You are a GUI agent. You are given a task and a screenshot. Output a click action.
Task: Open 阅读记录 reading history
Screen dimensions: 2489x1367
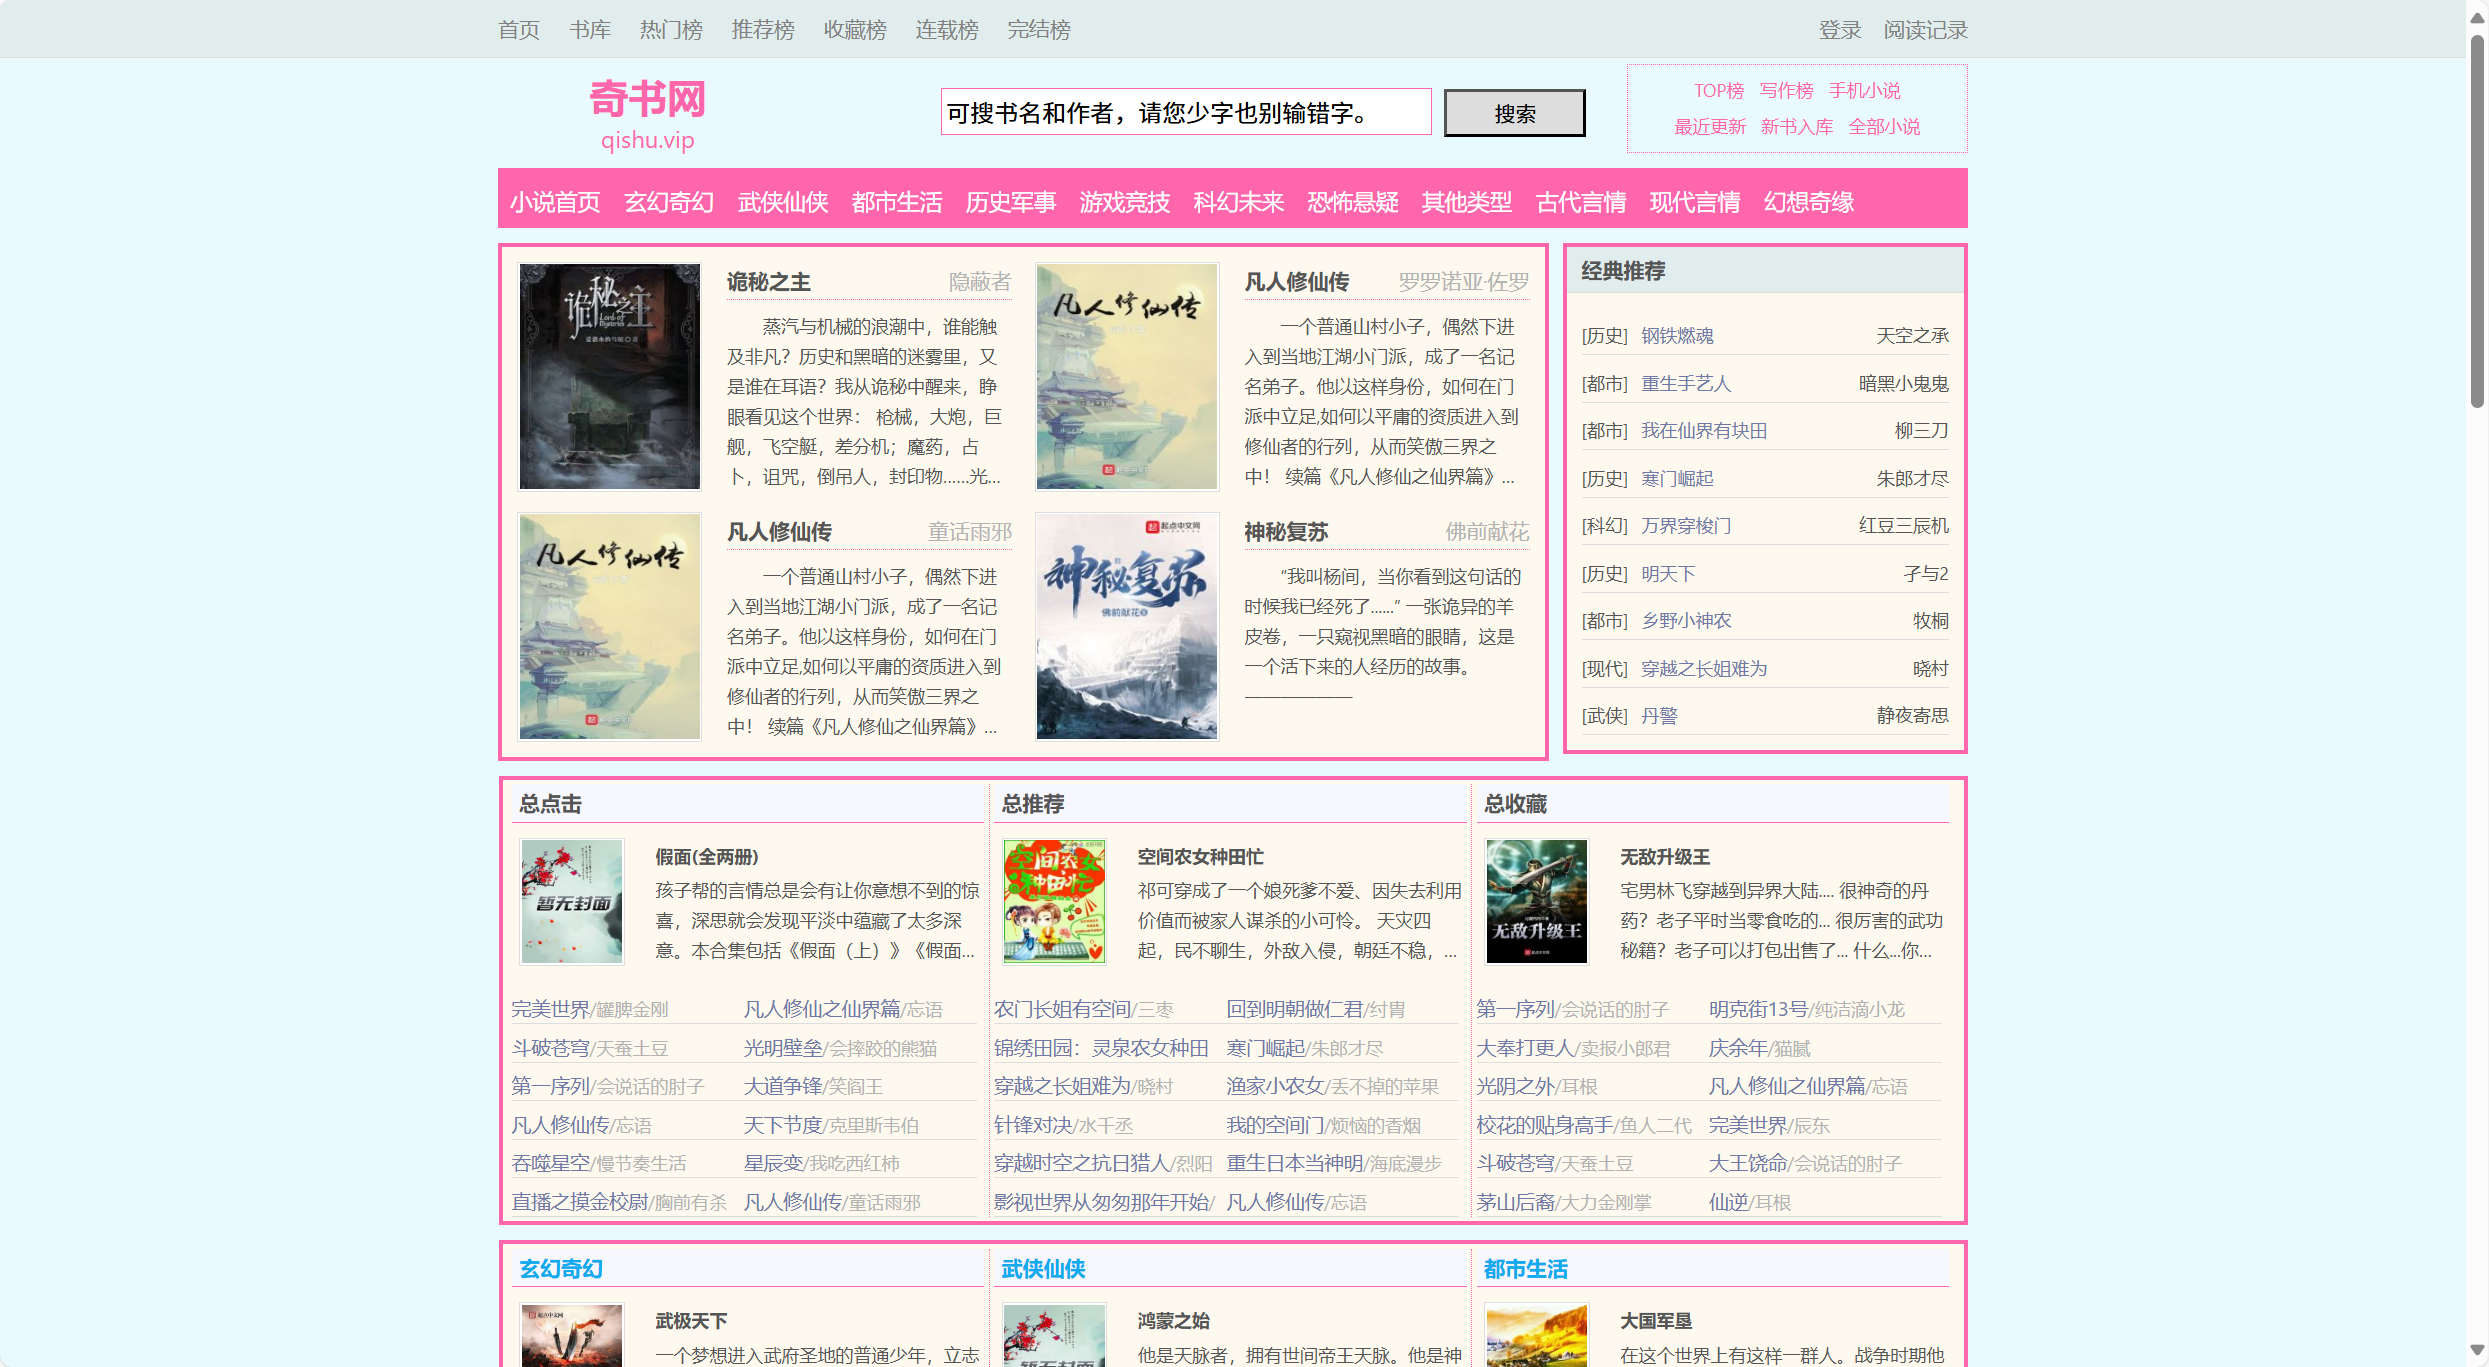(1925, 30)
